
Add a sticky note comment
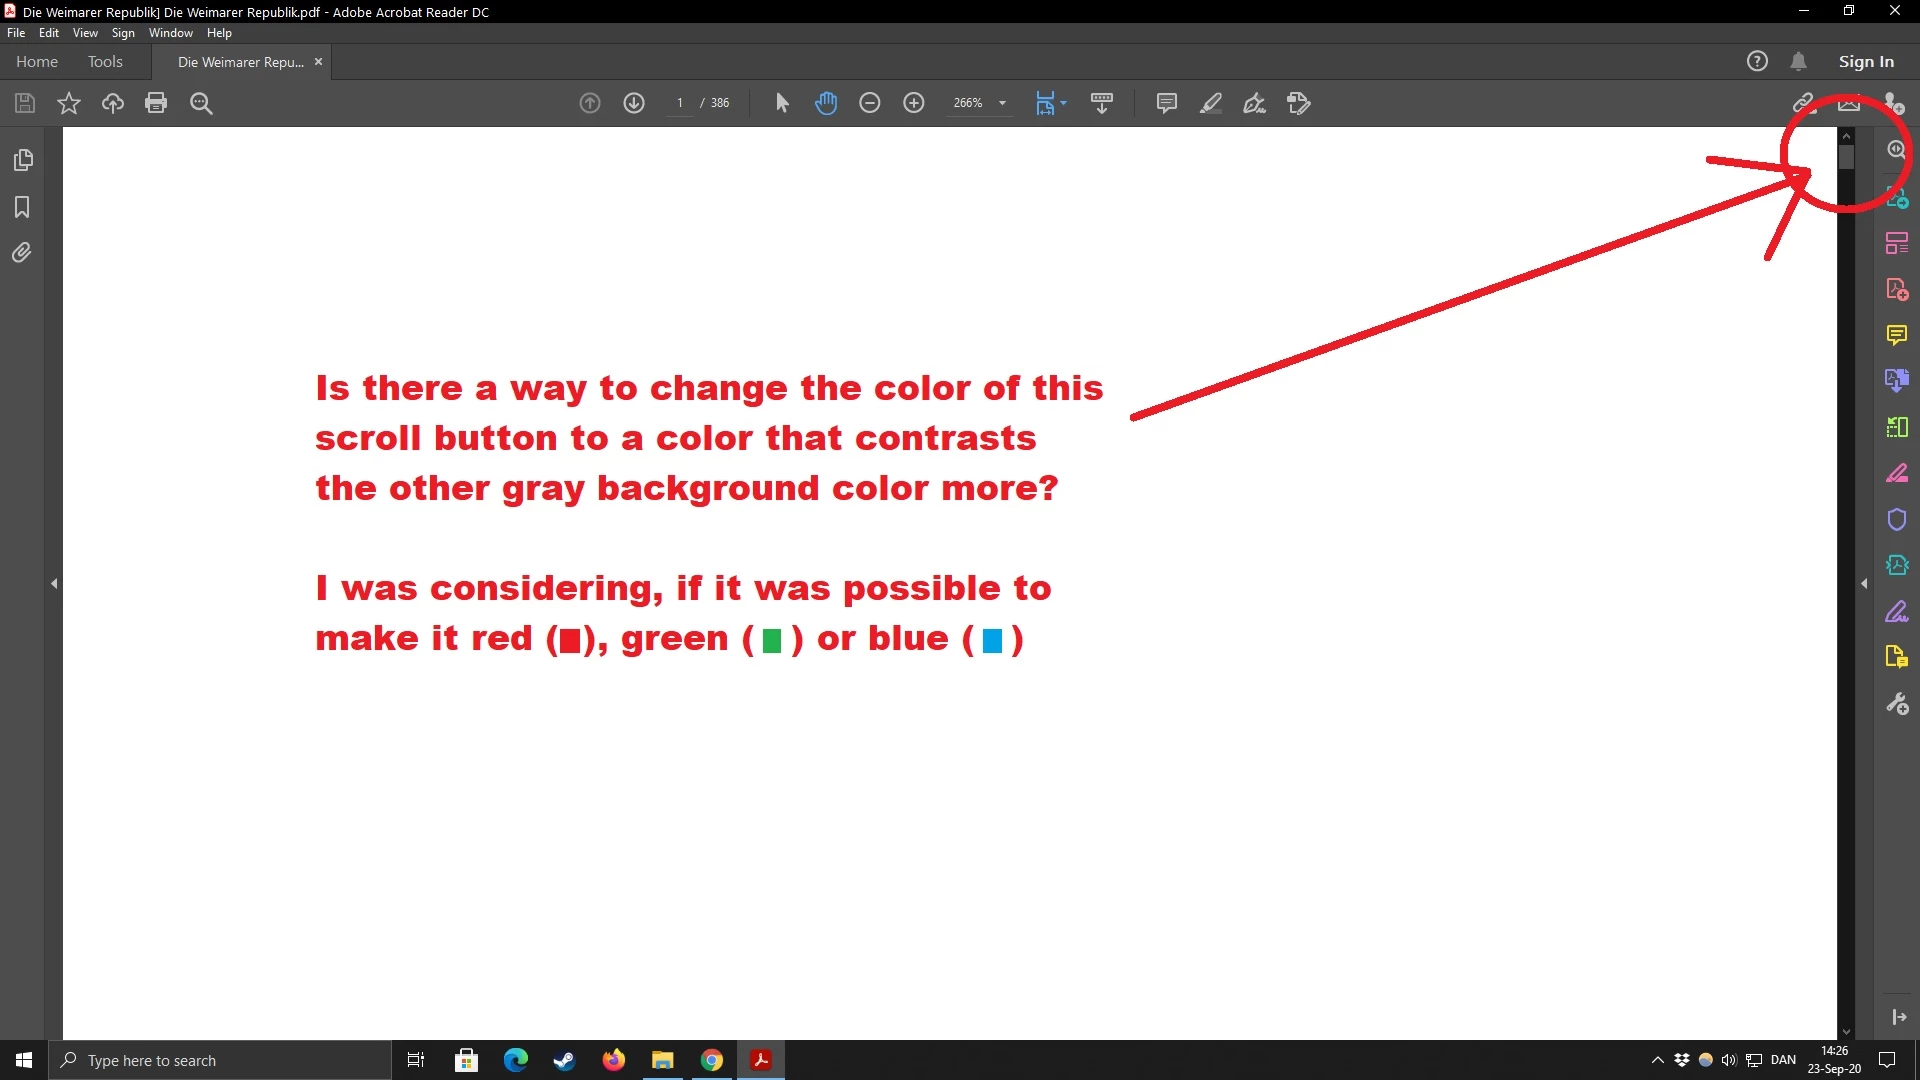(1166, 103)
